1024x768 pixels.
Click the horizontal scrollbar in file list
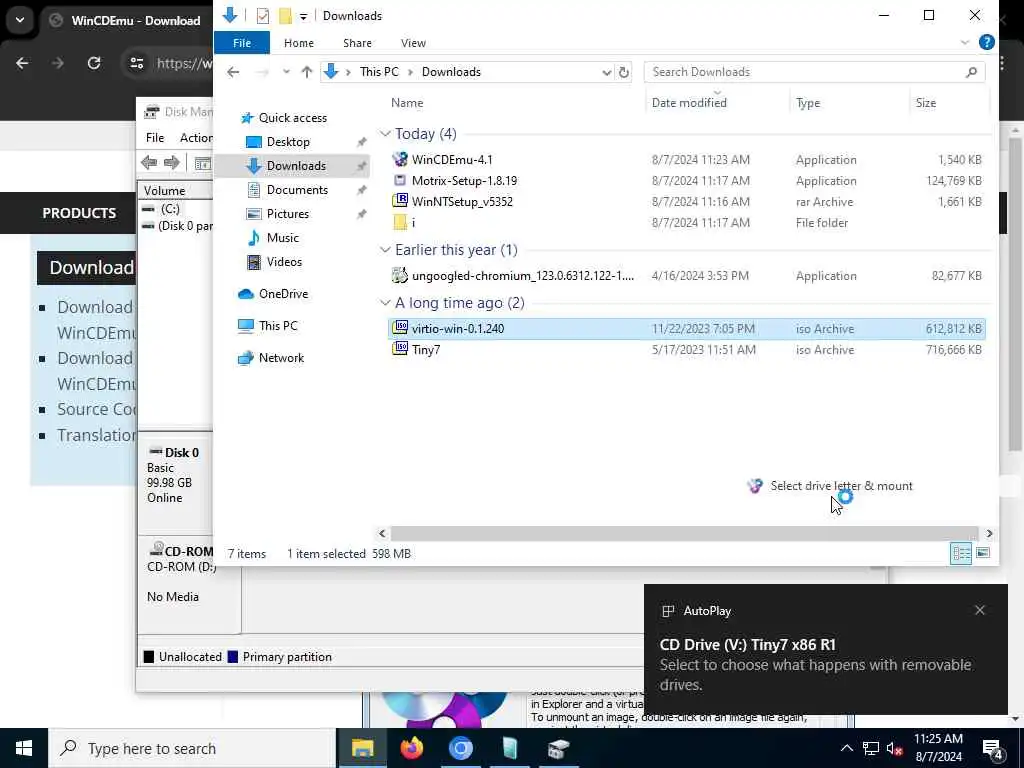point(684,534)
